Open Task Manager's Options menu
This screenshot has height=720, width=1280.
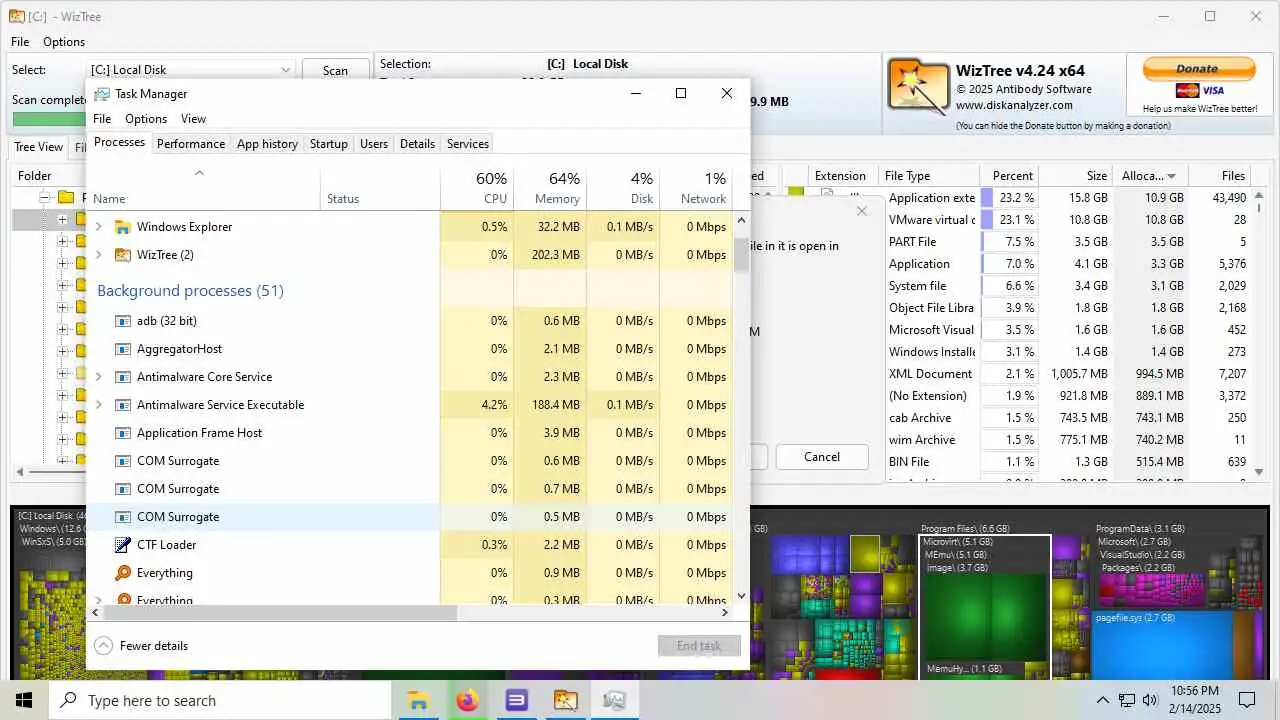pyautogui.click(x=146, y=119)
